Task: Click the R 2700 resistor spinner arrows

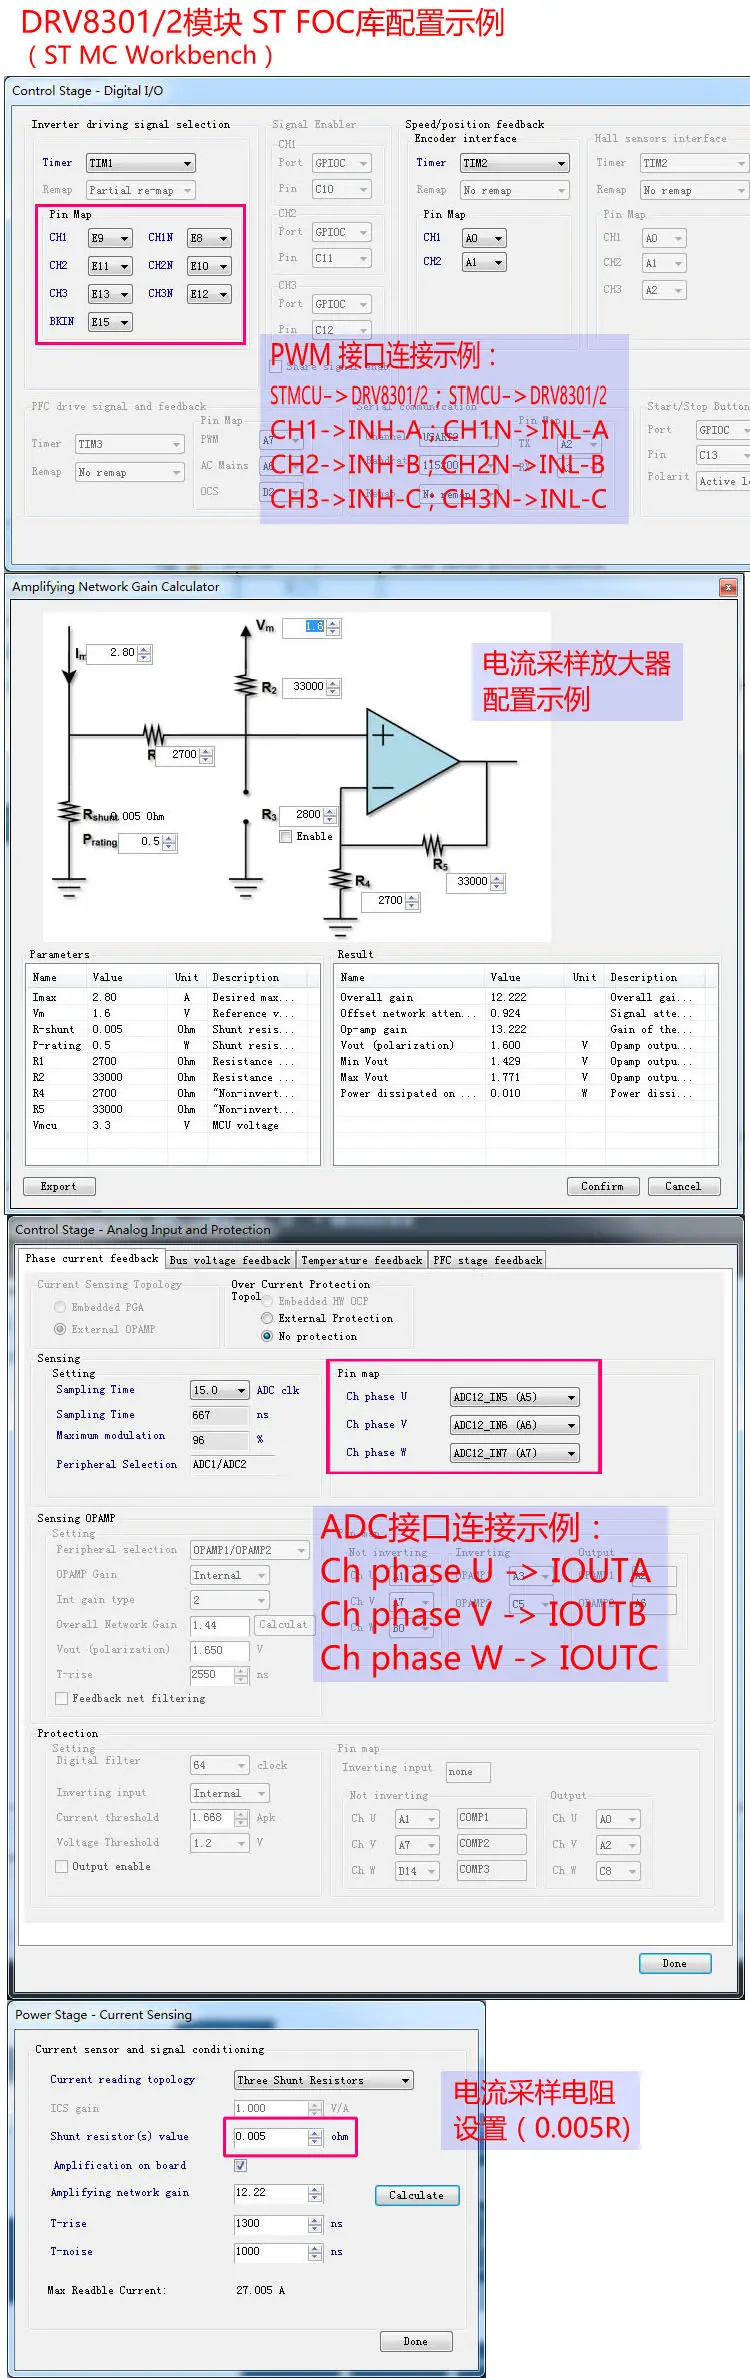Action: (206, 755)
